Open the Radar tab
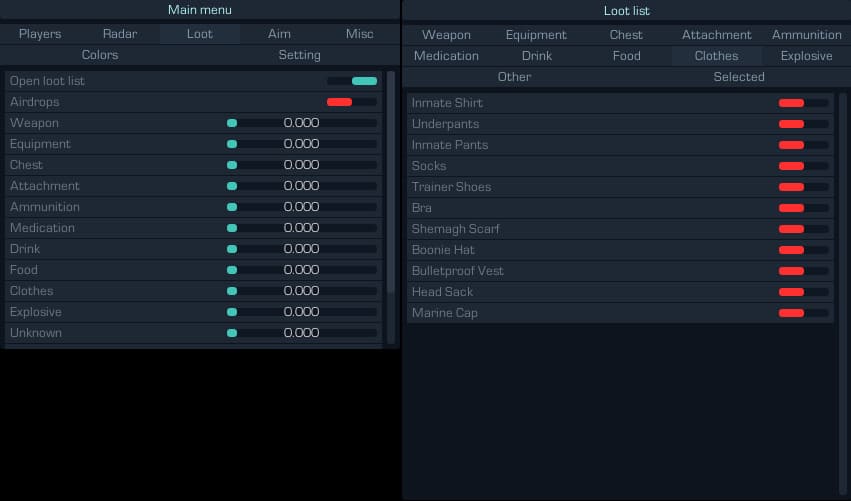This screenshot has width=851, height=501. pyautogui.click(x=120, y=34)
